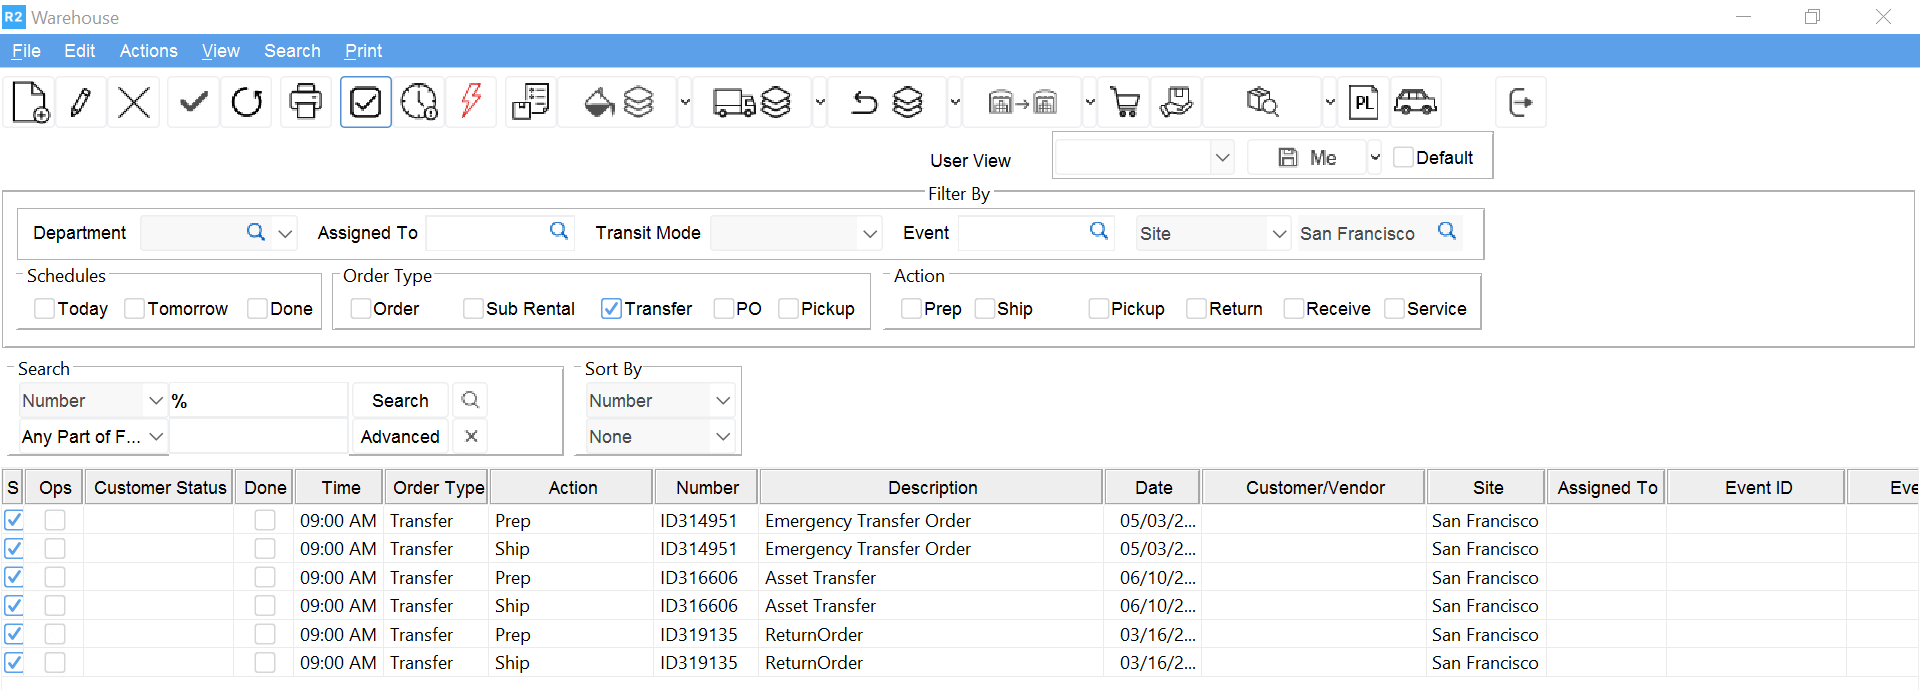The height and width of the screenshot is (690, 1920).
Task: Uncheck the Transfer order type checkbox
Action: tap(611, 309)
